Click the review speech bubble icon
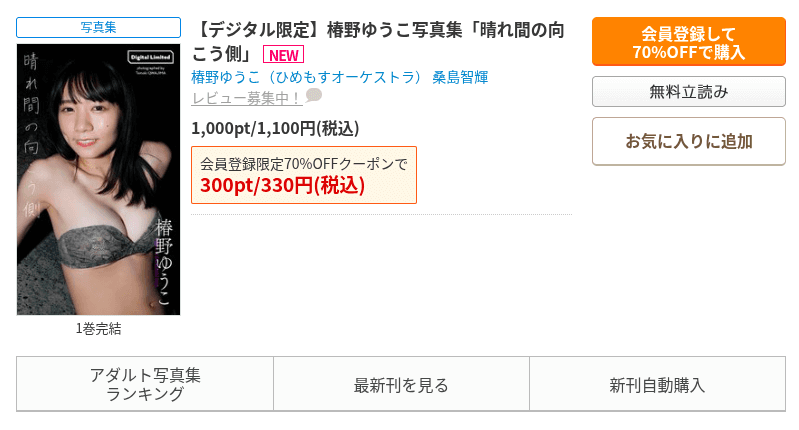This screenshot has width=799, height=430. [314, 96]
